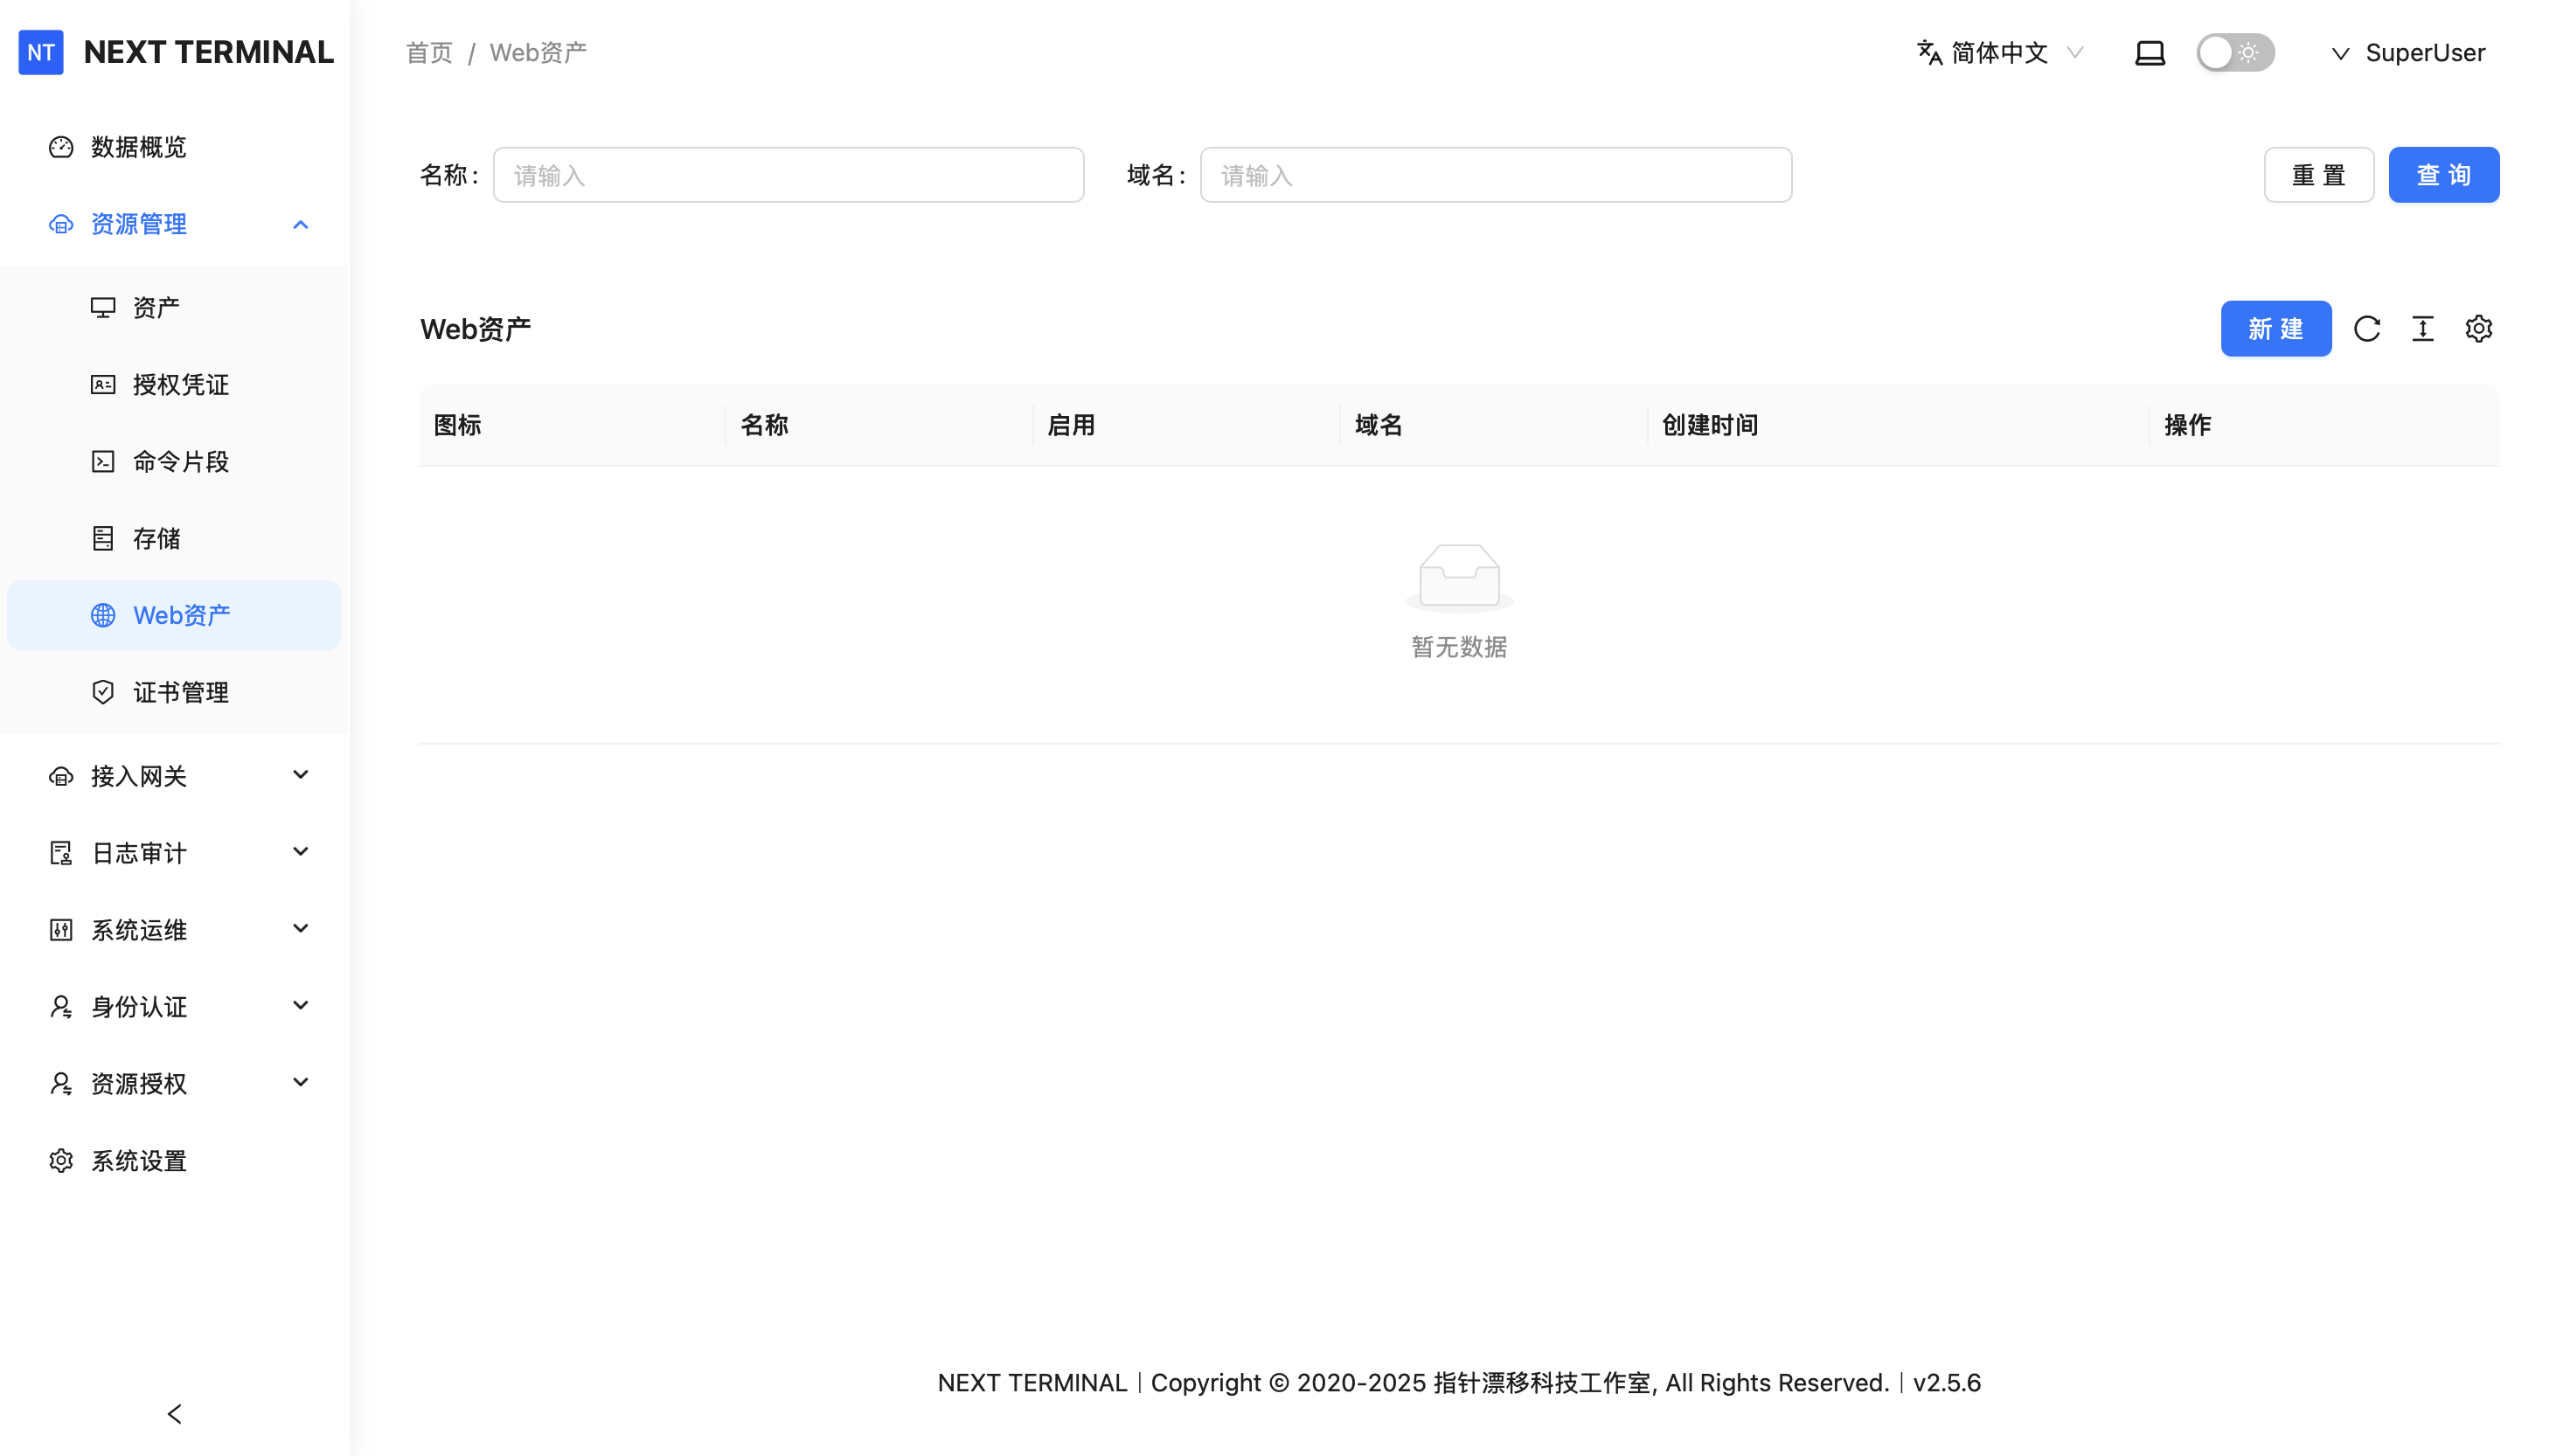Collapse sidebar with bottom arrow icon
The height and width of the screenshot is (1456, 2570).
click(x=174, y=1413)
